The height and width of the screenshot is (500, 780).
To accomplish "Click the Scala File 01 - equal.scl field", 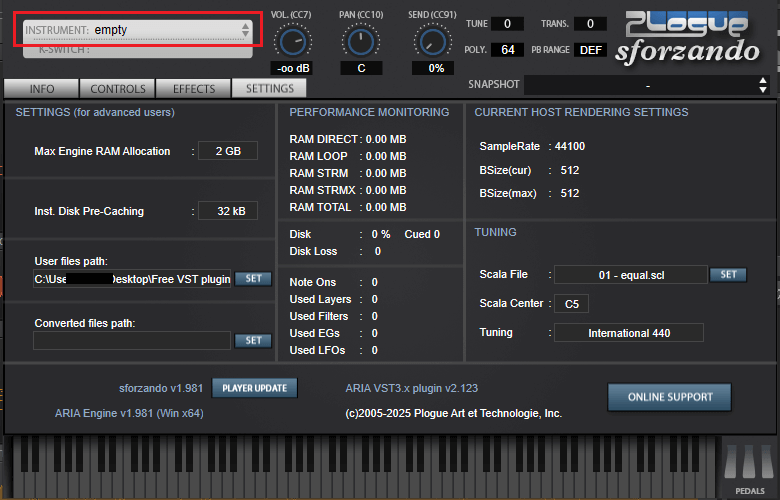I will 631,275.
